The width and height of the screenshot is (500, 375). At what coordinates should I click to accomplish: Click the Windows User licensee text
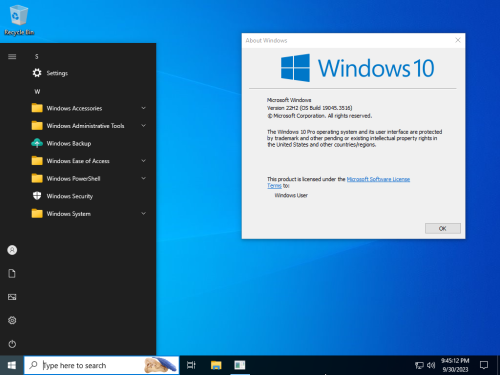click(291, 195)
